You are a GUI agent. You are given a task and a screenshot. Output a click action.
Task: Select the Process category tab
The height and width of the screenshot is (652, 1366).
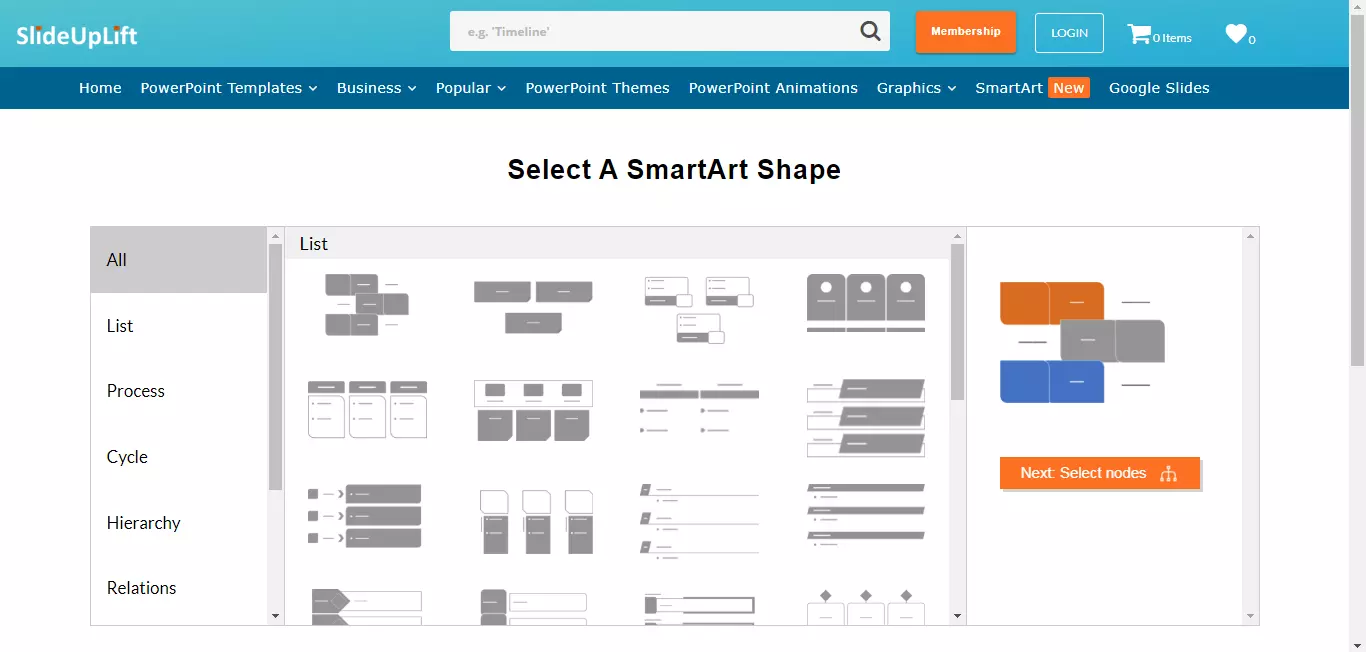136,391
